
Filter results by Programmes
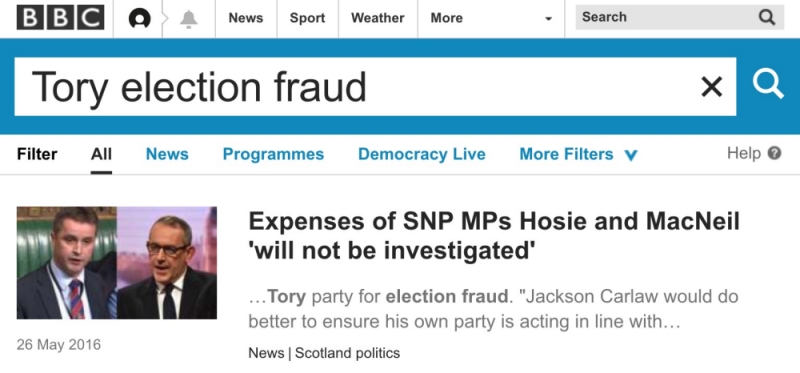[x=273, y=154]
